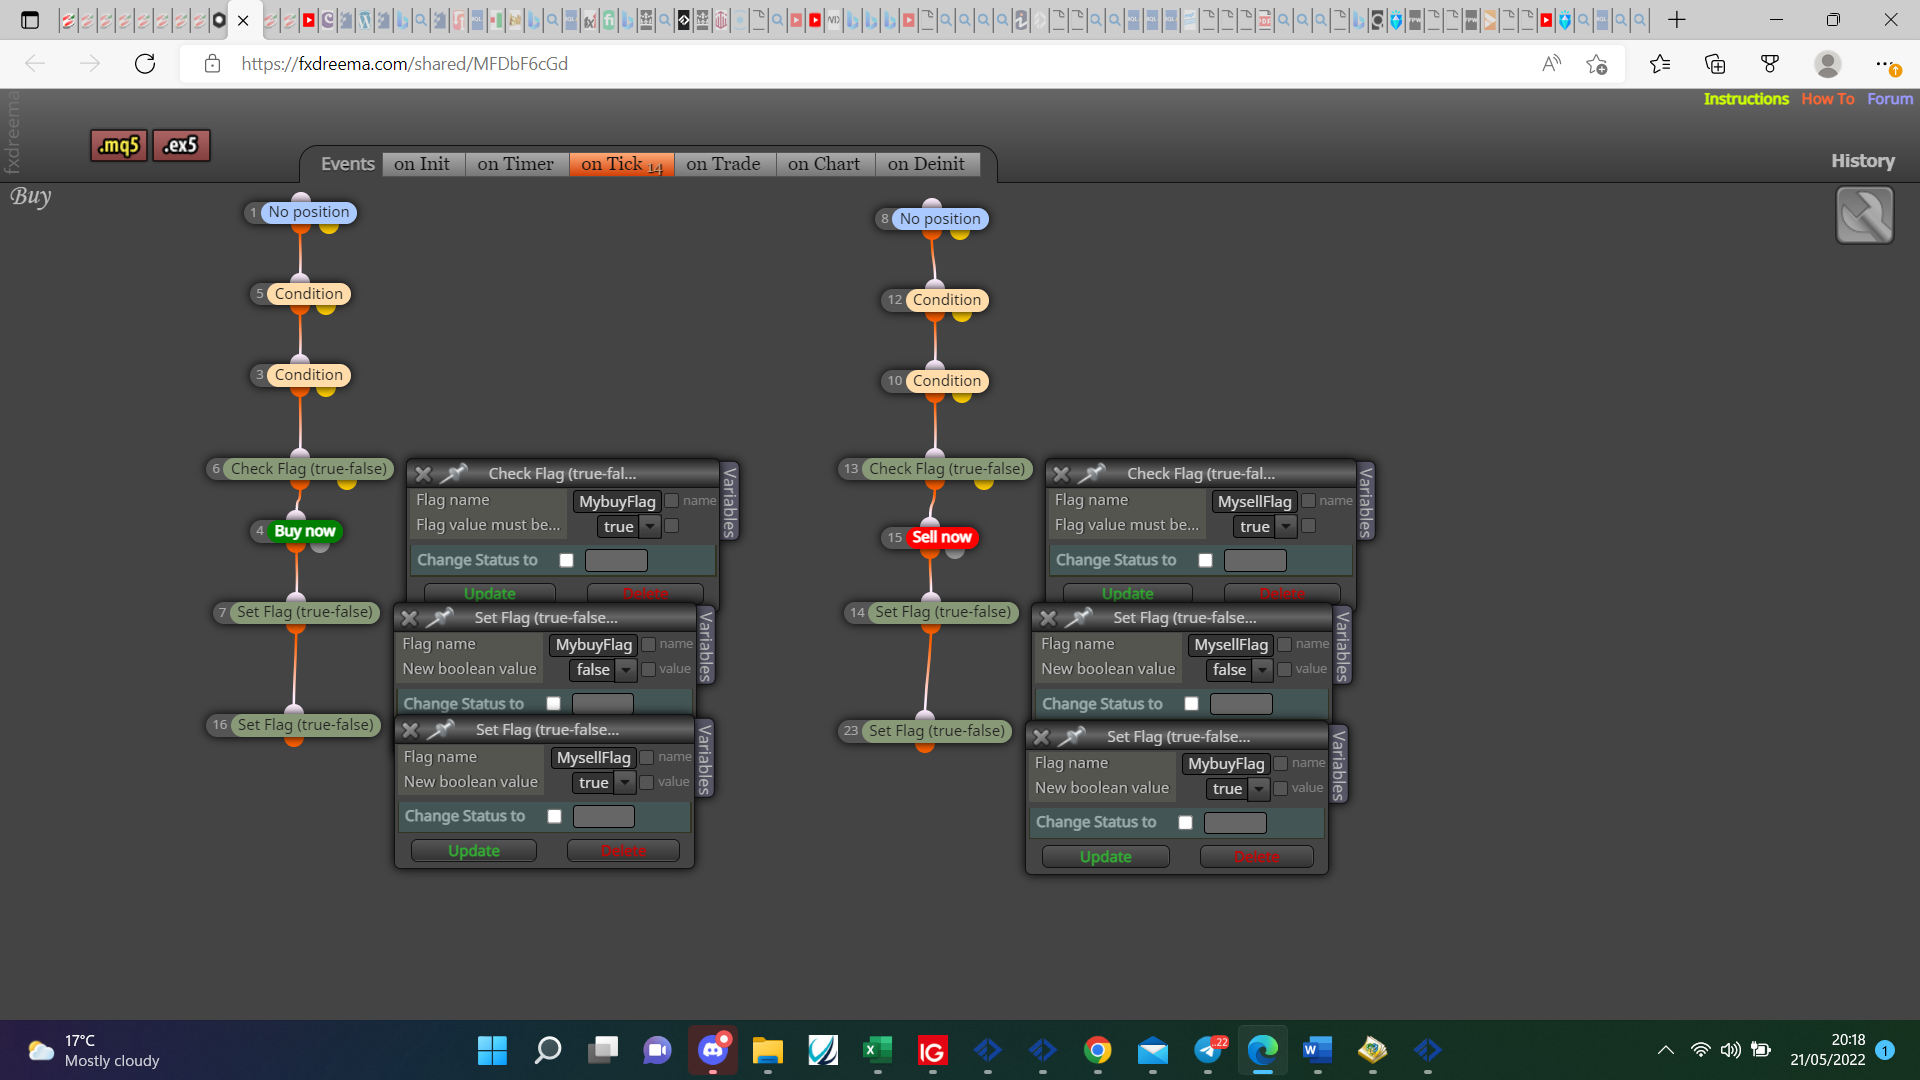Expand the false dropdown for MysellFlag Set Flag

(1240, 669)
